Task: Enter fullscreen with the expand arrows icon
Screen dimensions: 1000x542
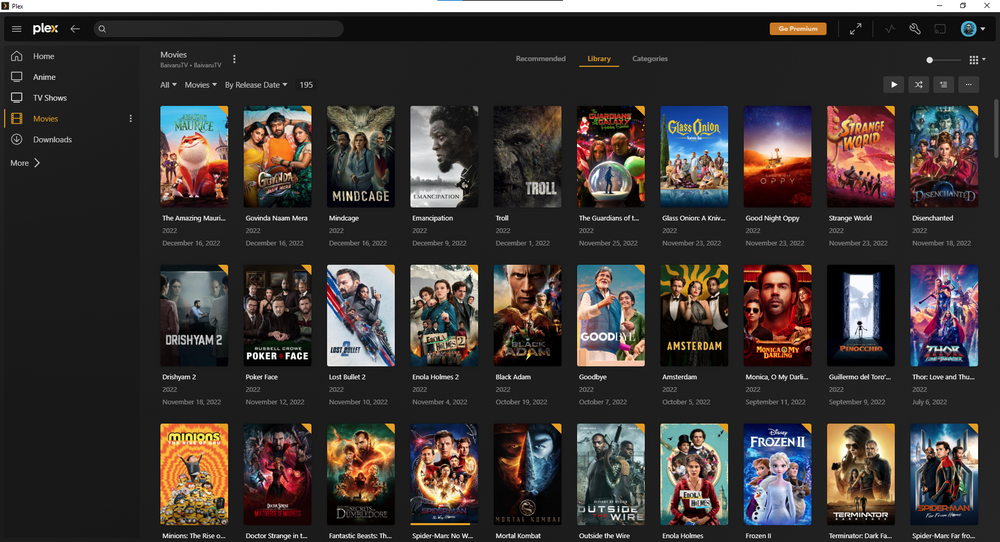Action: (855, 29)
